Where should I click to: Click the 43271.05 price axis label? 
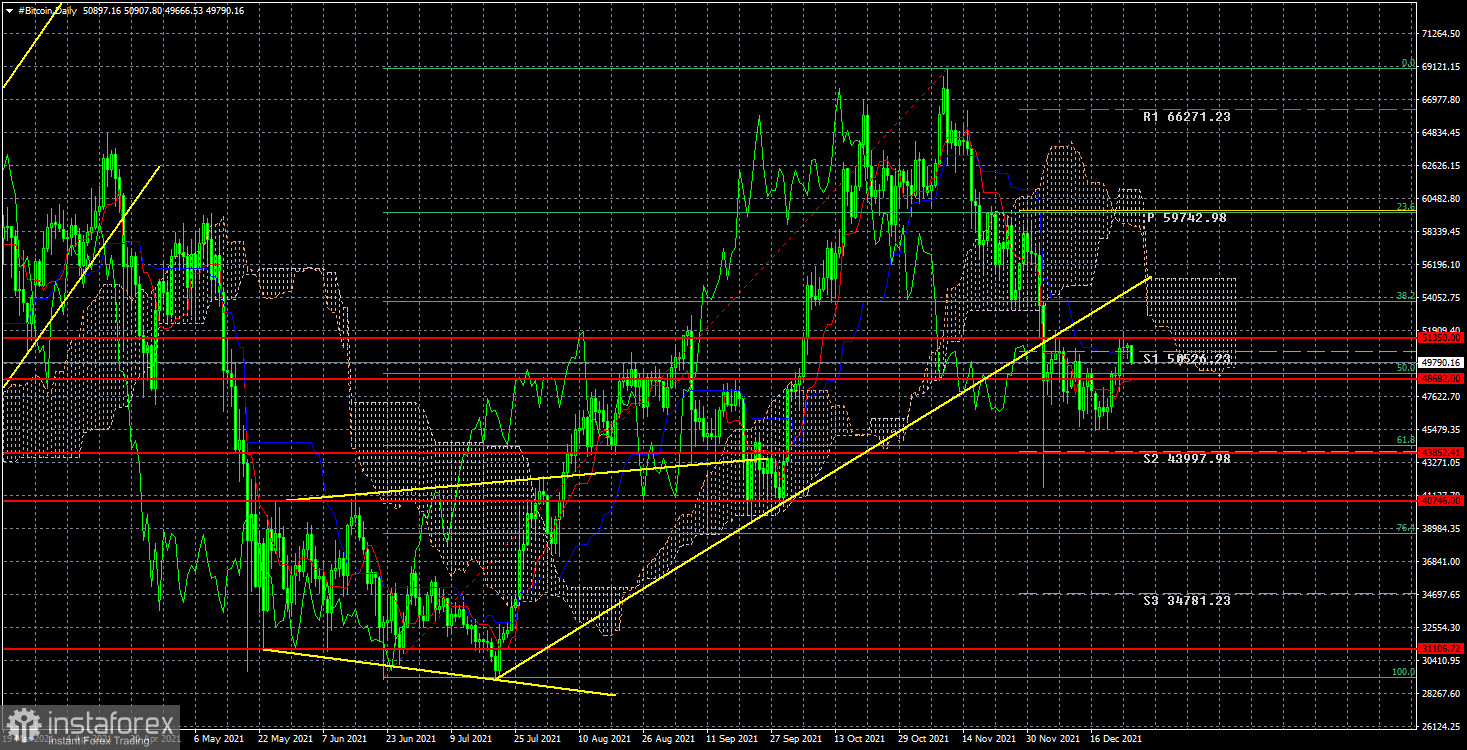pos(1441,462)
